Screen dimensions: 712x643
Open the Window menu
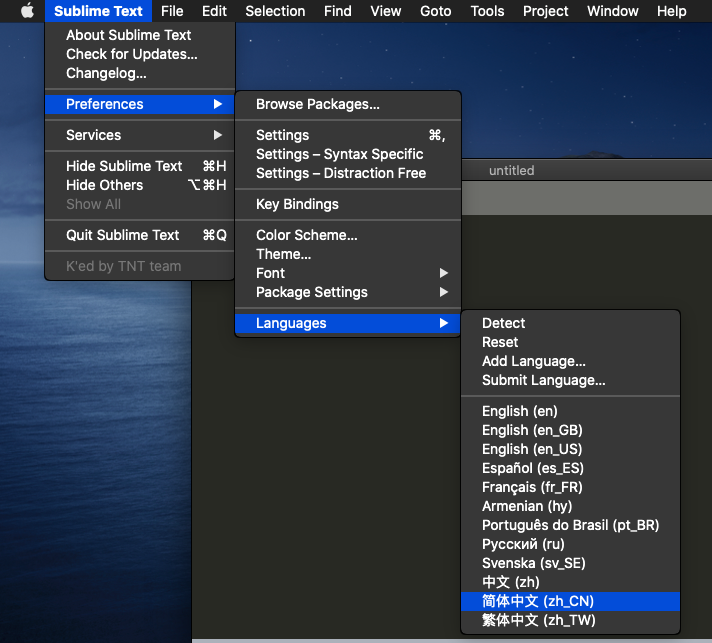pyautogui.click(x=613, y=10)
